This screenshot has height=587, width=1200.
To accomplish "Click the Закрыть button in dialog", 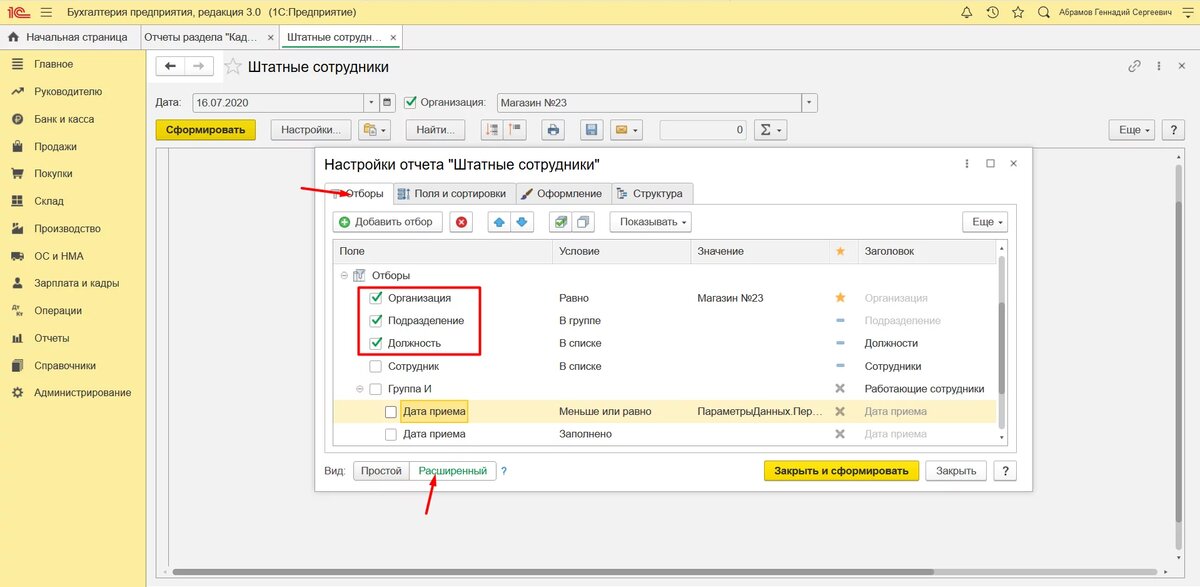I will [955, 471].
